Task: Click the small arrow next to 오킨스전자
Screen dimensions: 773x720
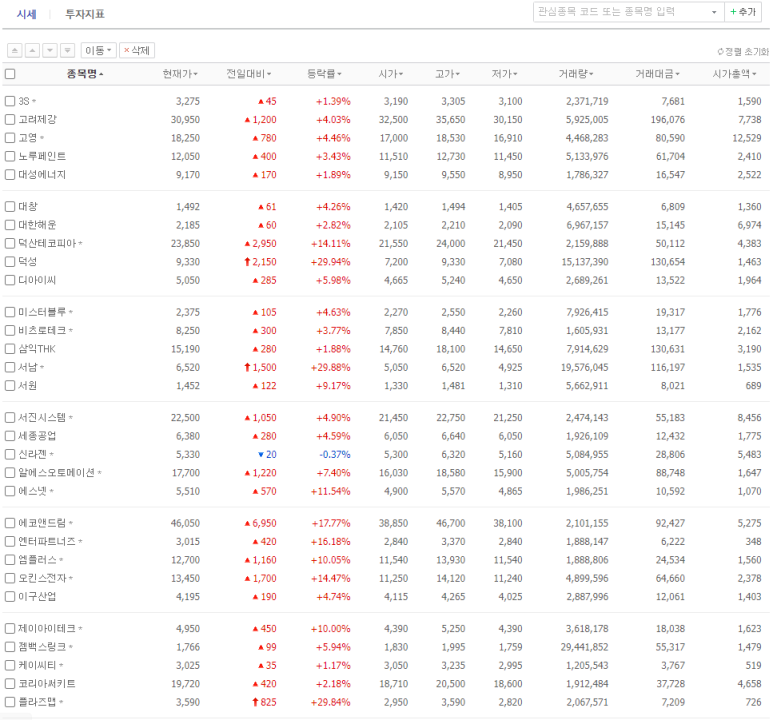Action: pyautogui.click(x=70, y=578)
